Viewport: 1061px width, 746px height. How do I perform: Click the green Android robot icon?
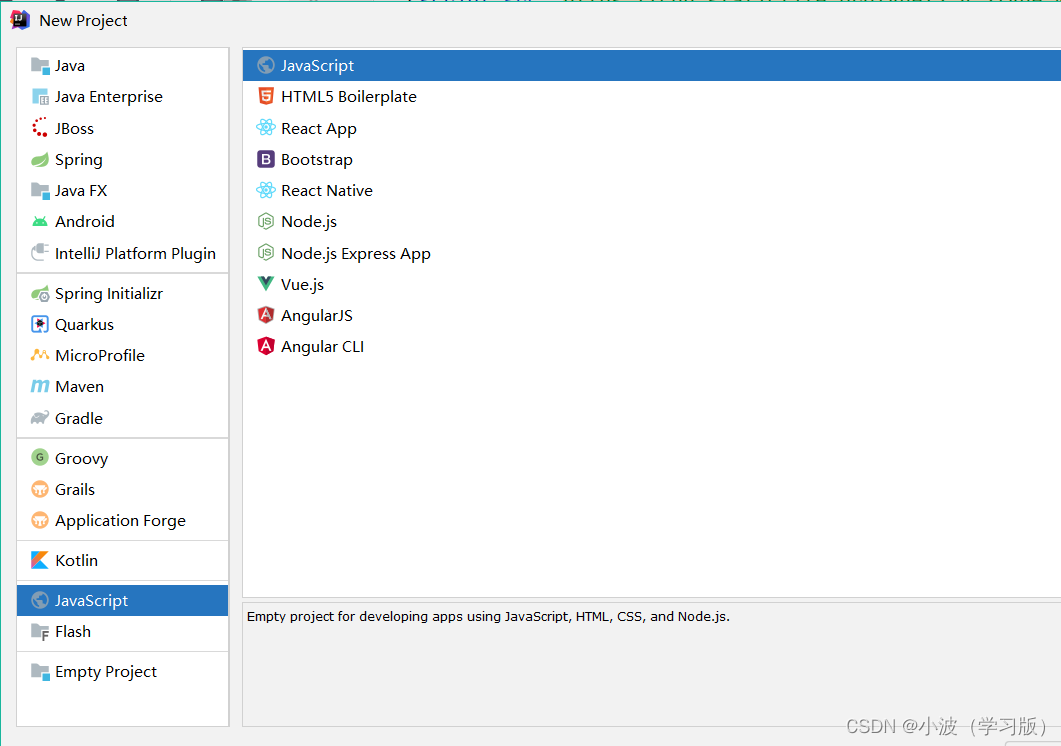pos(40,221)
